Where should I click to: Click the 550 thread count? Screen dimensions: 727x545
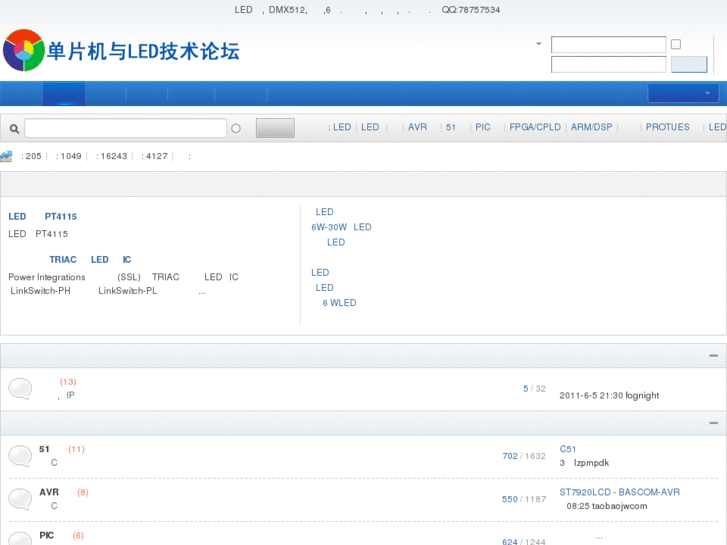(x=510, y=499)
